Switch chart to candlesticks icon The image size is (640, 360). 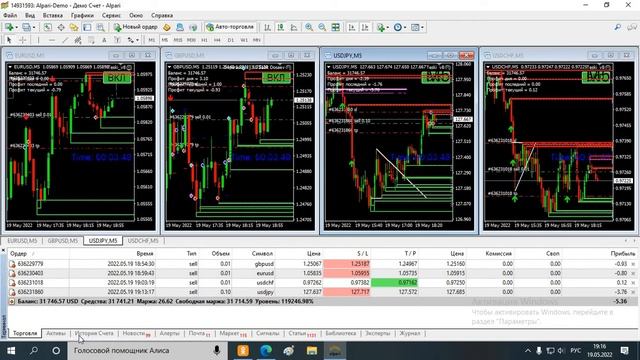point(280,27)
